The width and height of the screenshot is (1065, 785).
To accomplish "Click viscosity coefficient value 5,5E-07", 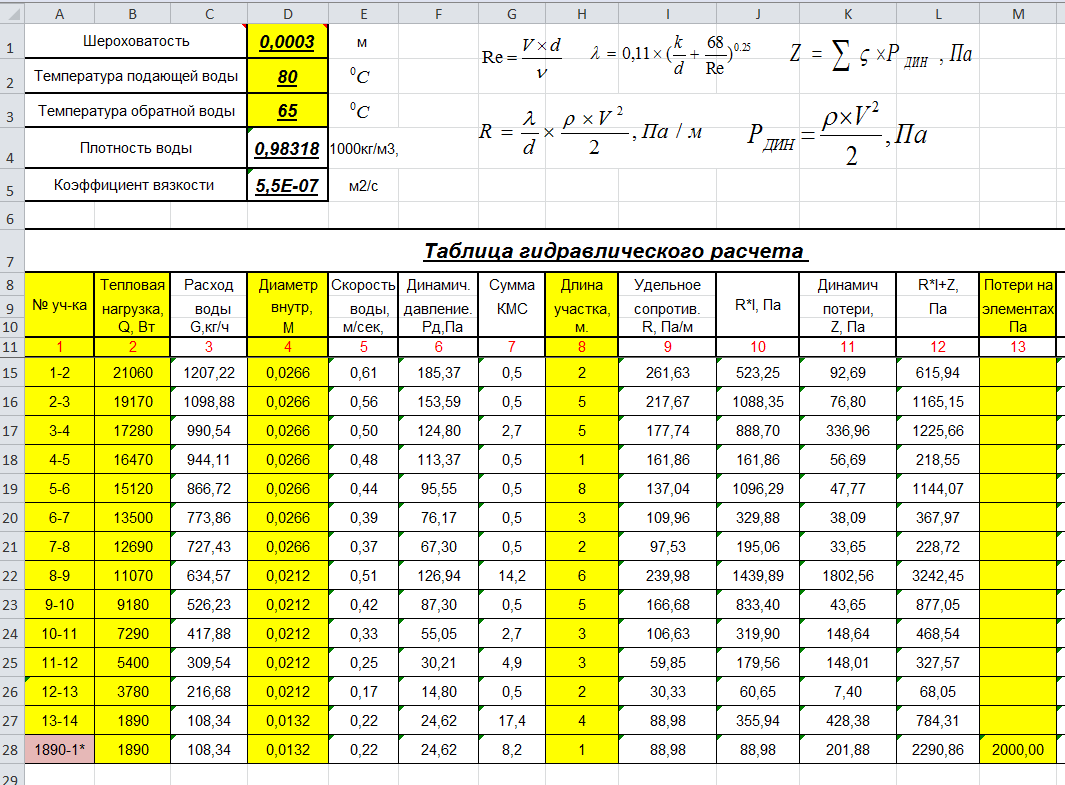I will pos(287,185).
